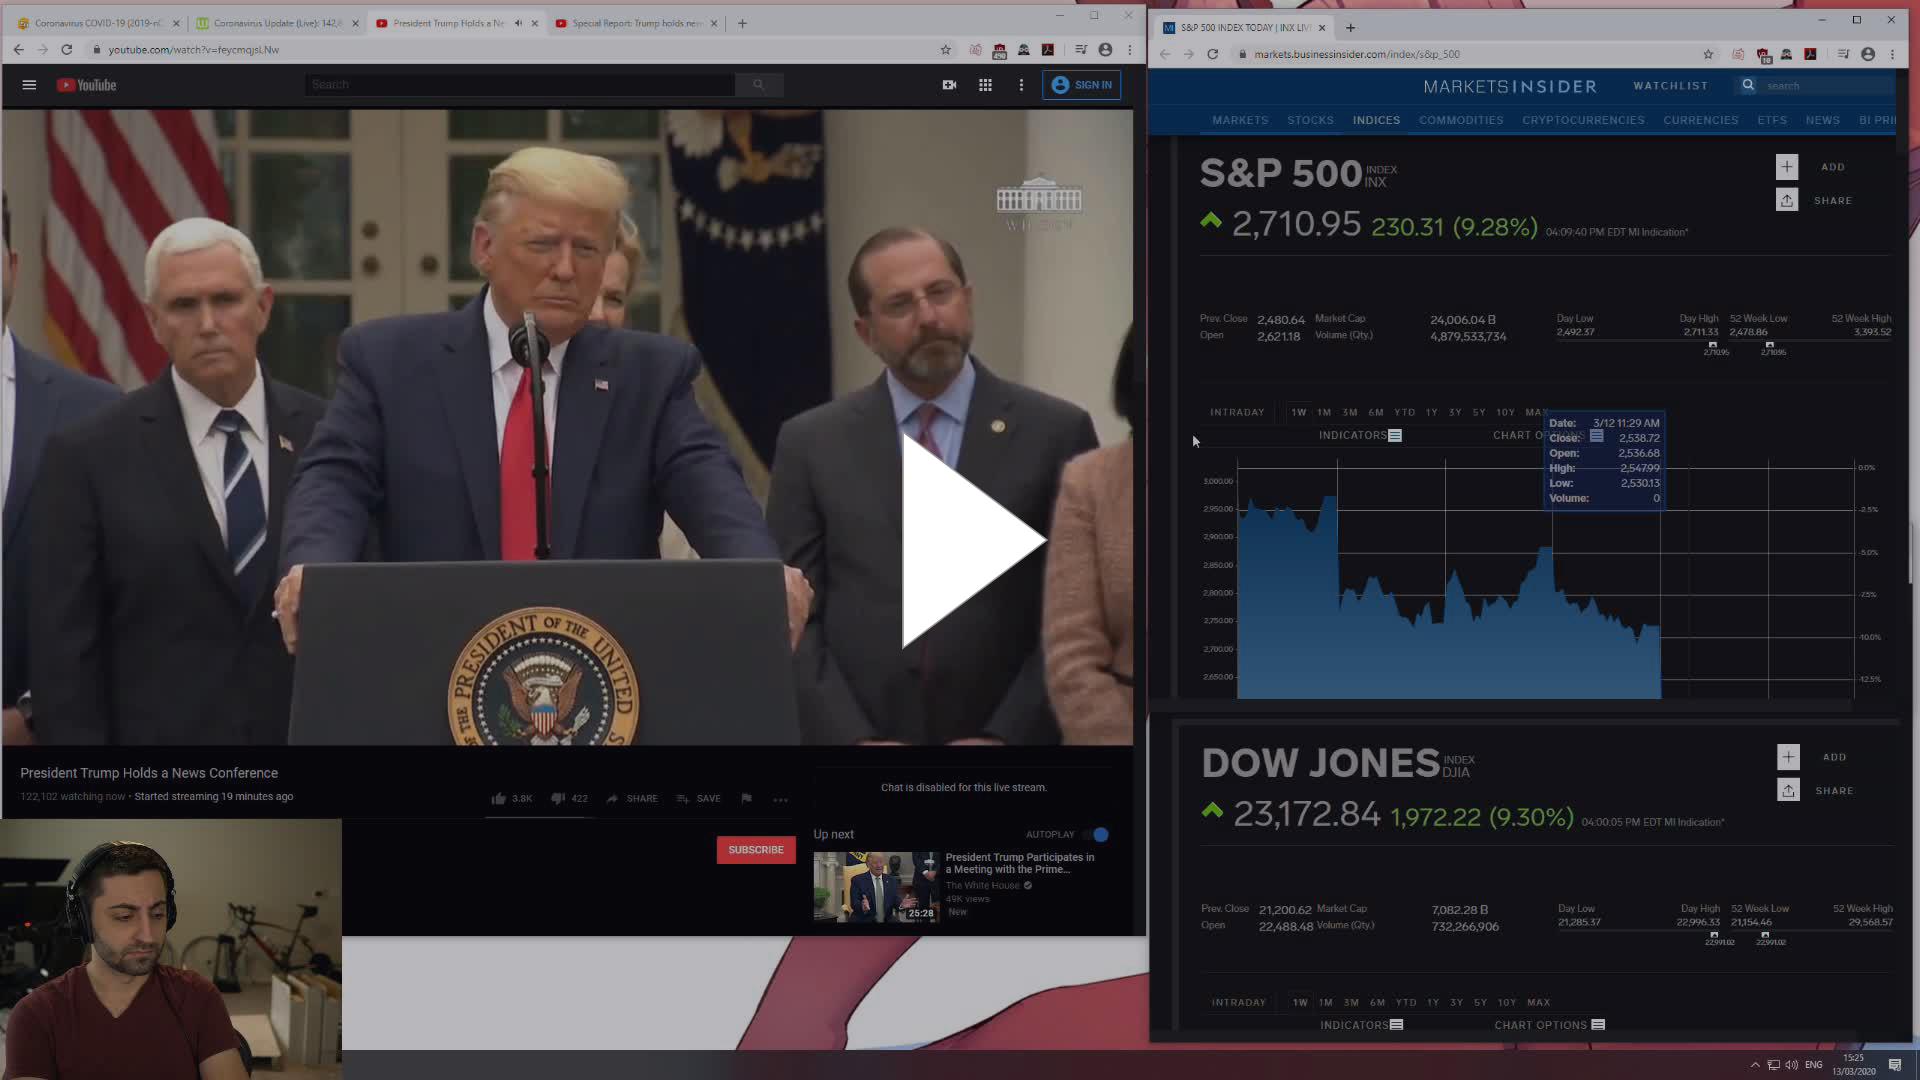Switch to the Coronavirus Update (Live) tab

[277, 23]
